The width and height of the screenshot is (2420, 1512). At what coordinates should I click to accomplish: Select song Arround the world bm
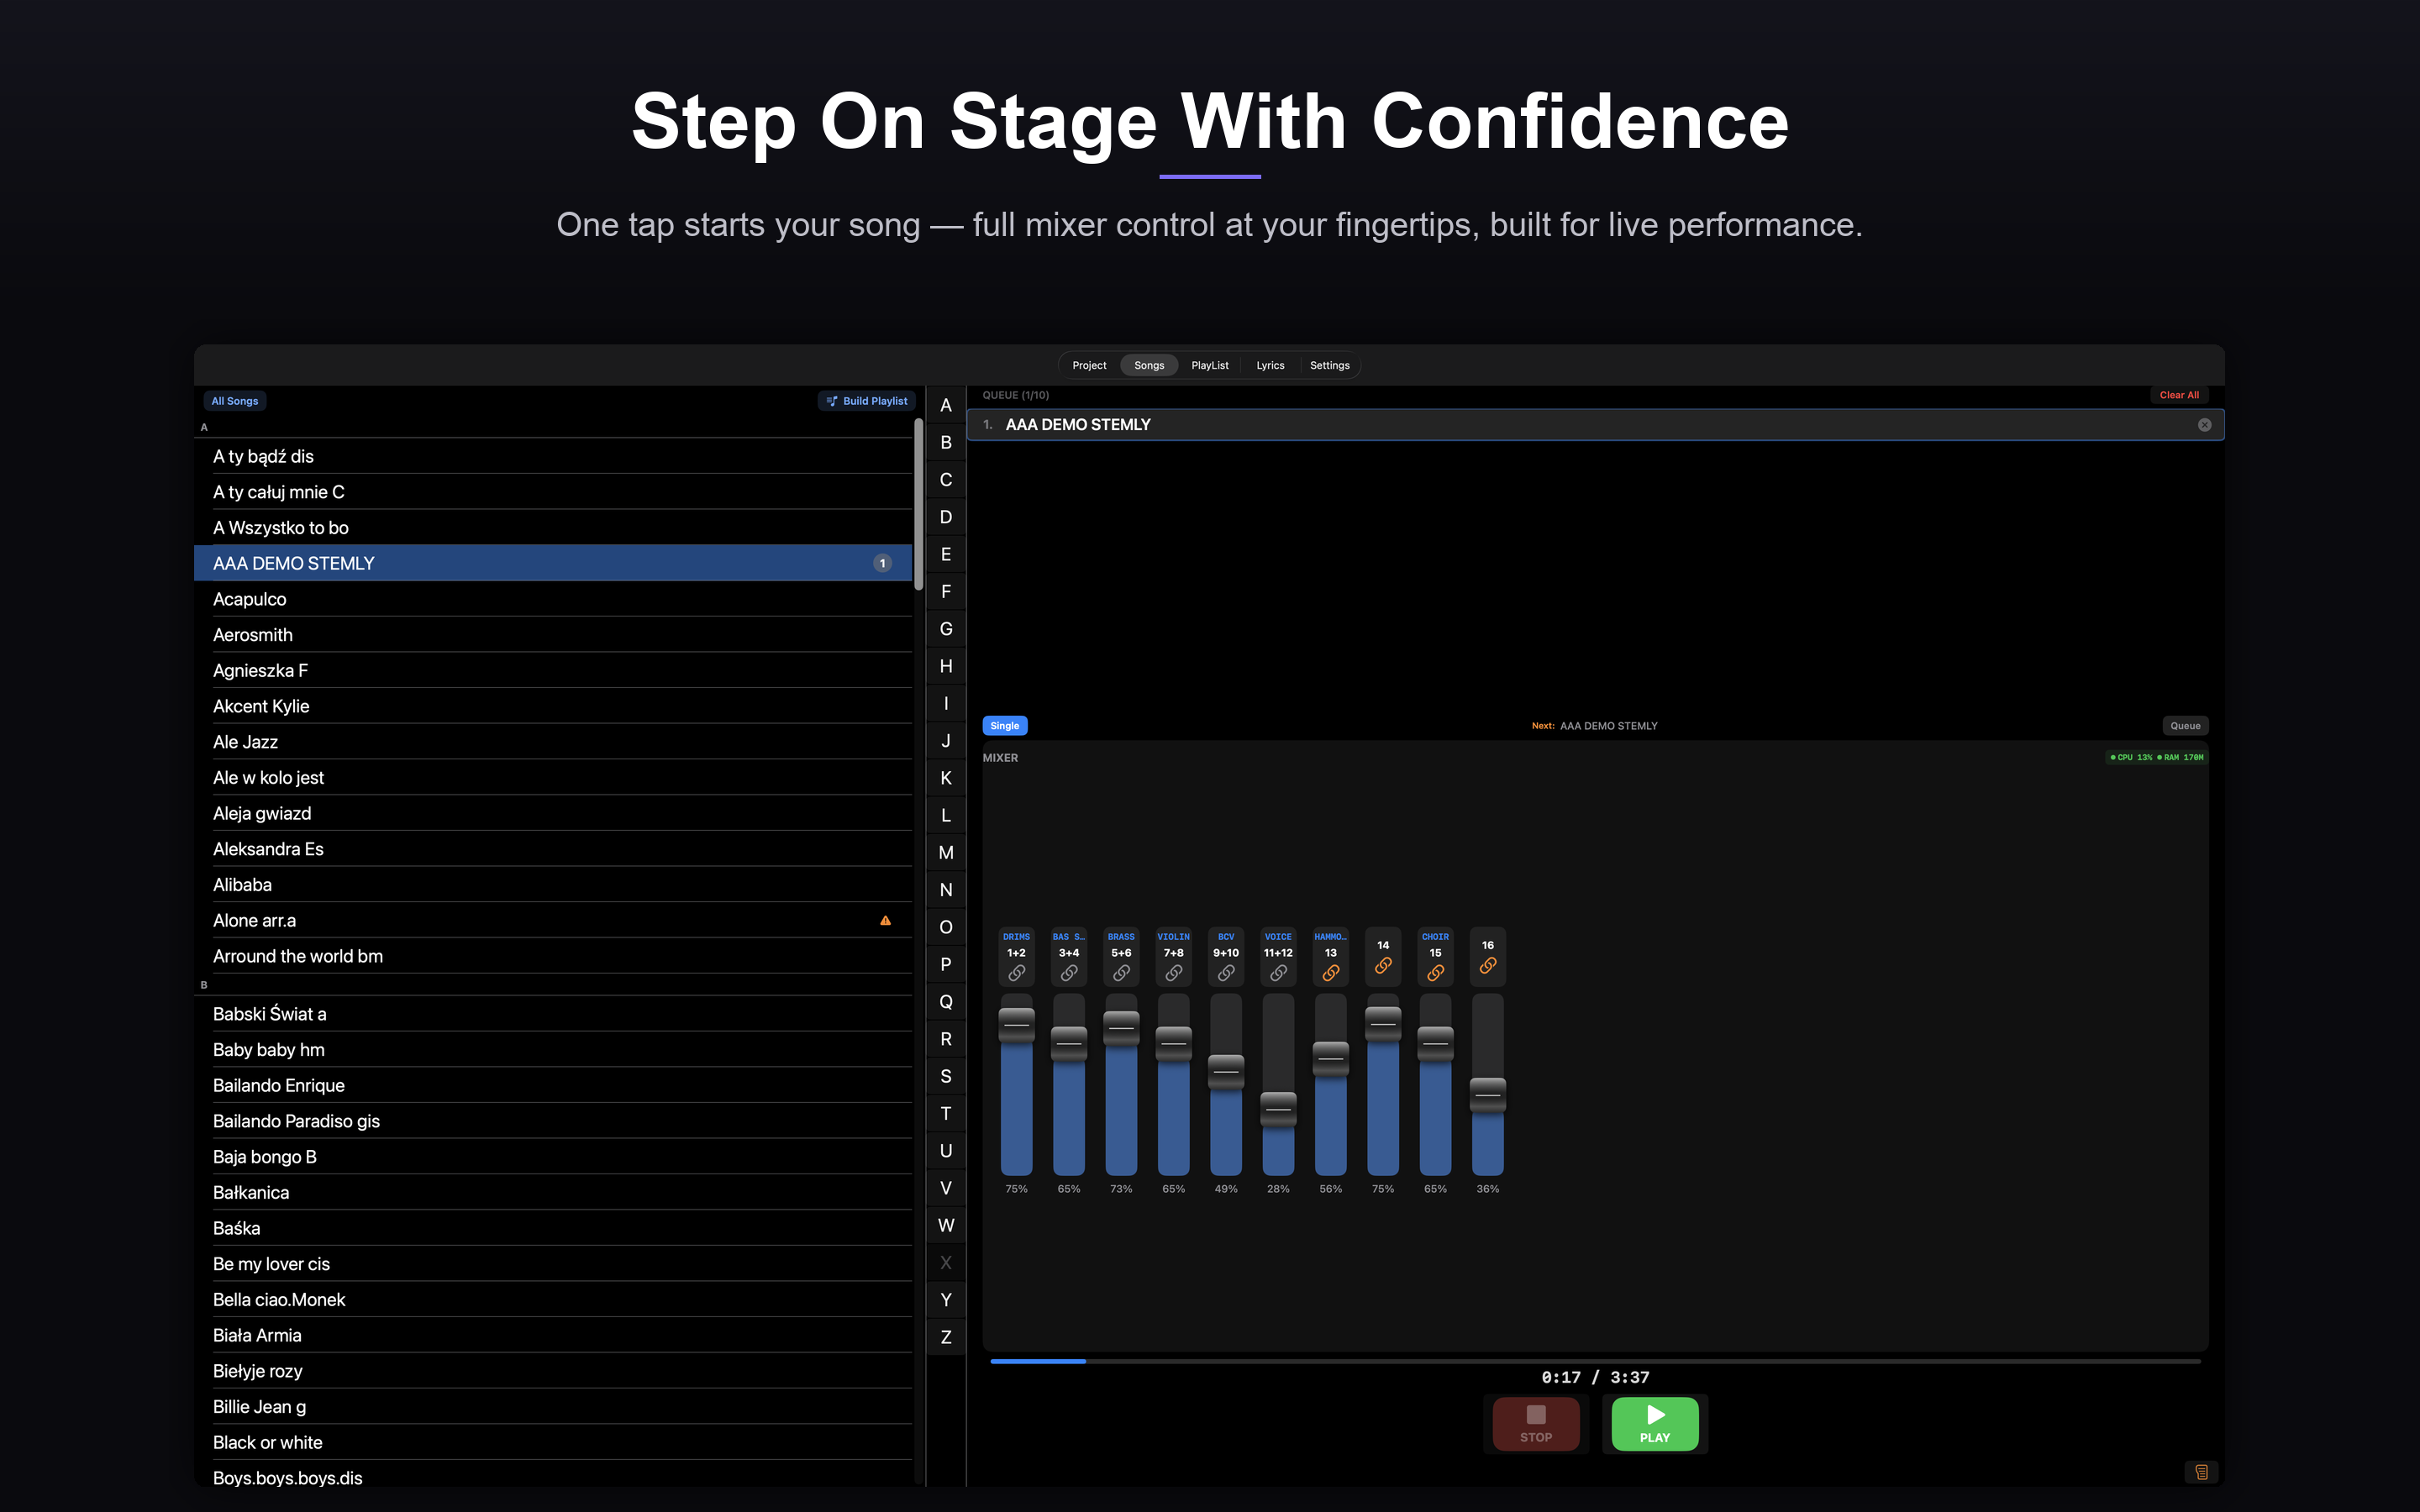(x=553, y=956)
